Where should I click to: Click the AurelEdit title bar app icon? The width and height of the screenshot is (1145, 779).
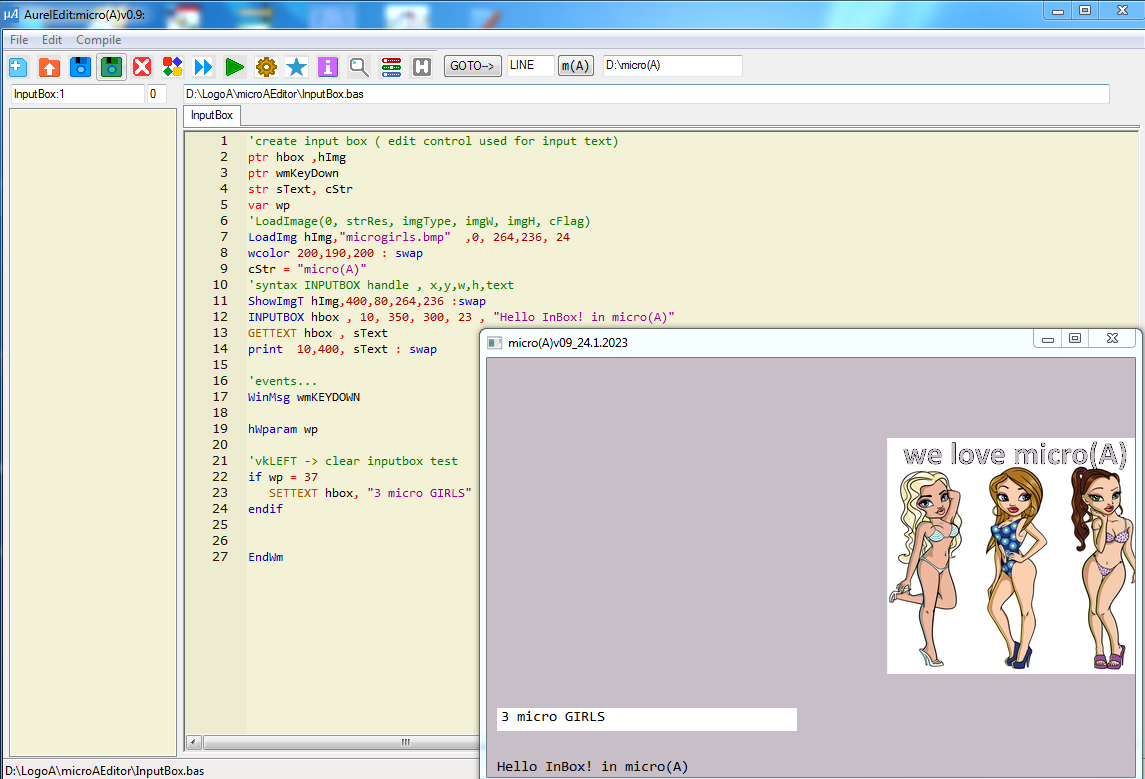point(11,14)
